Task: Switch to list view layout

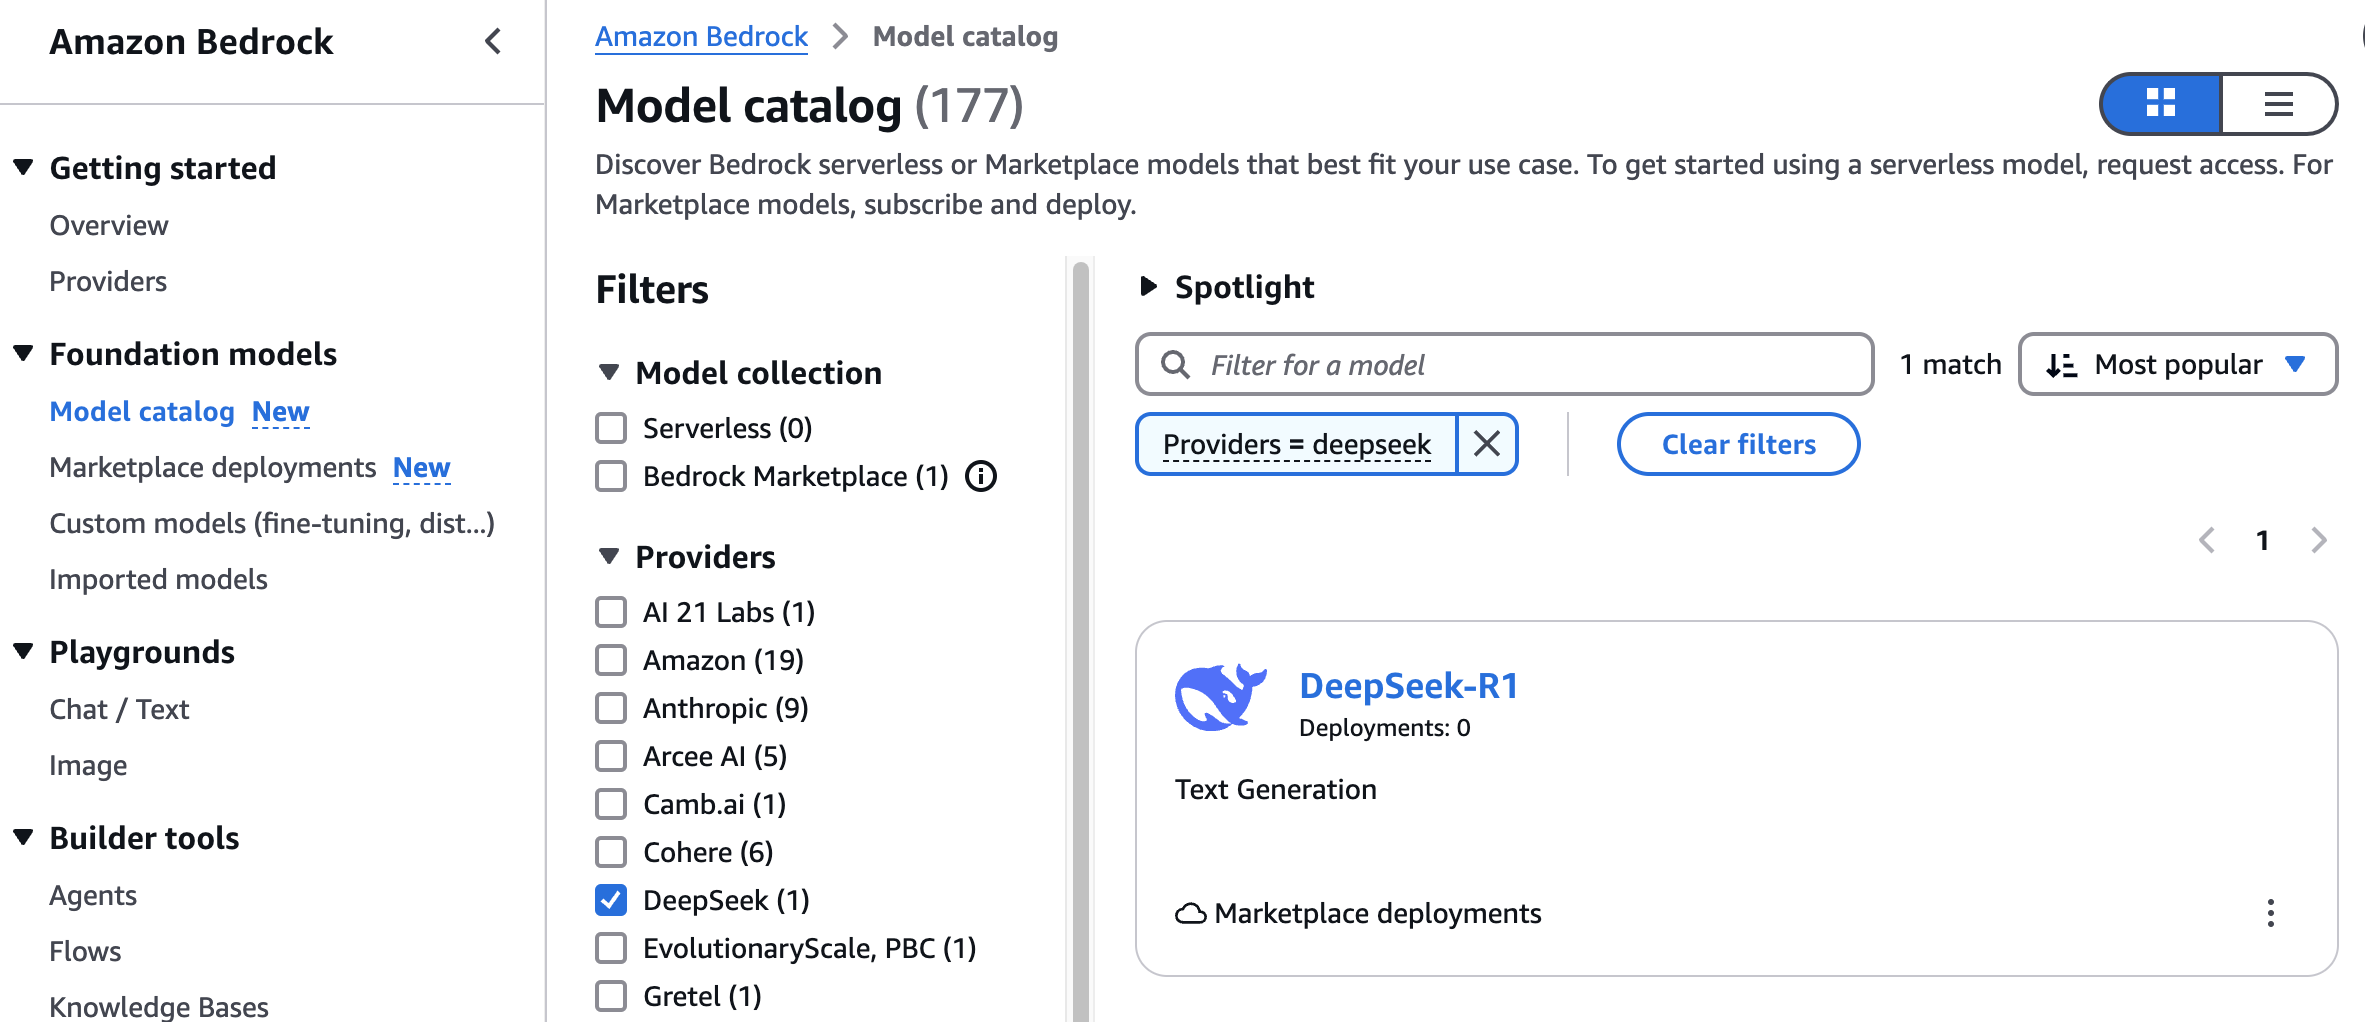Action: pos(2278,103)
